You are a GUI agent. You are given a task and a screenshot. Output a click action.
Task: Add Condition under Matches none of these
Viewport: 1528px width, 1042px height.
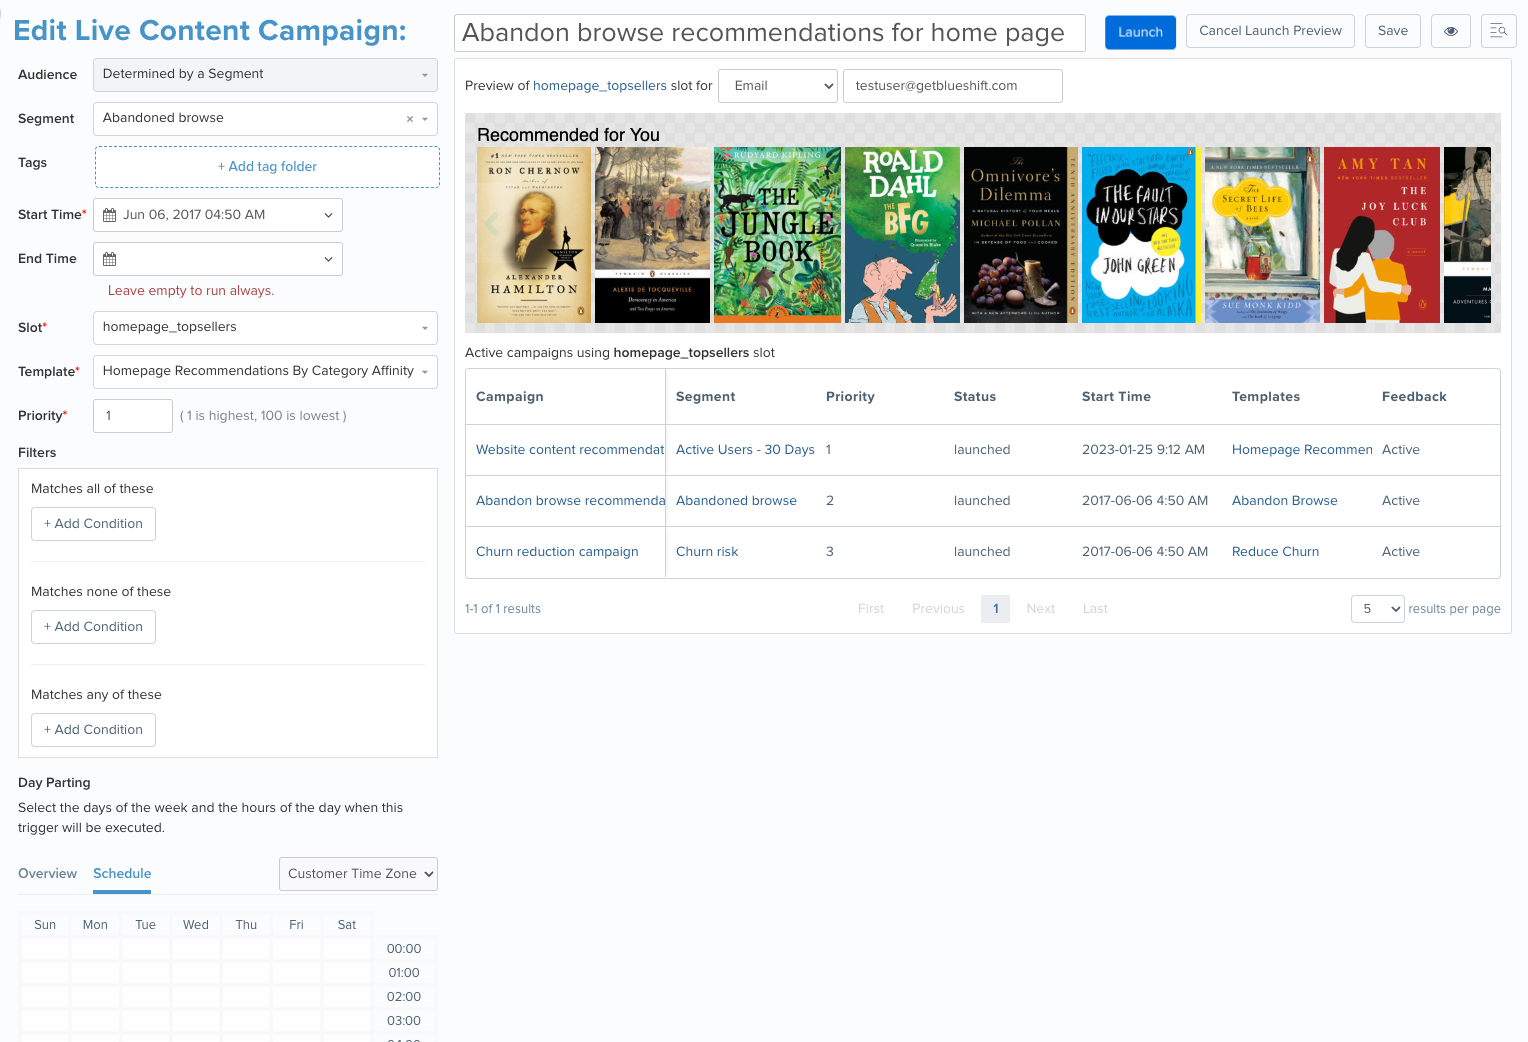point(93,627)
